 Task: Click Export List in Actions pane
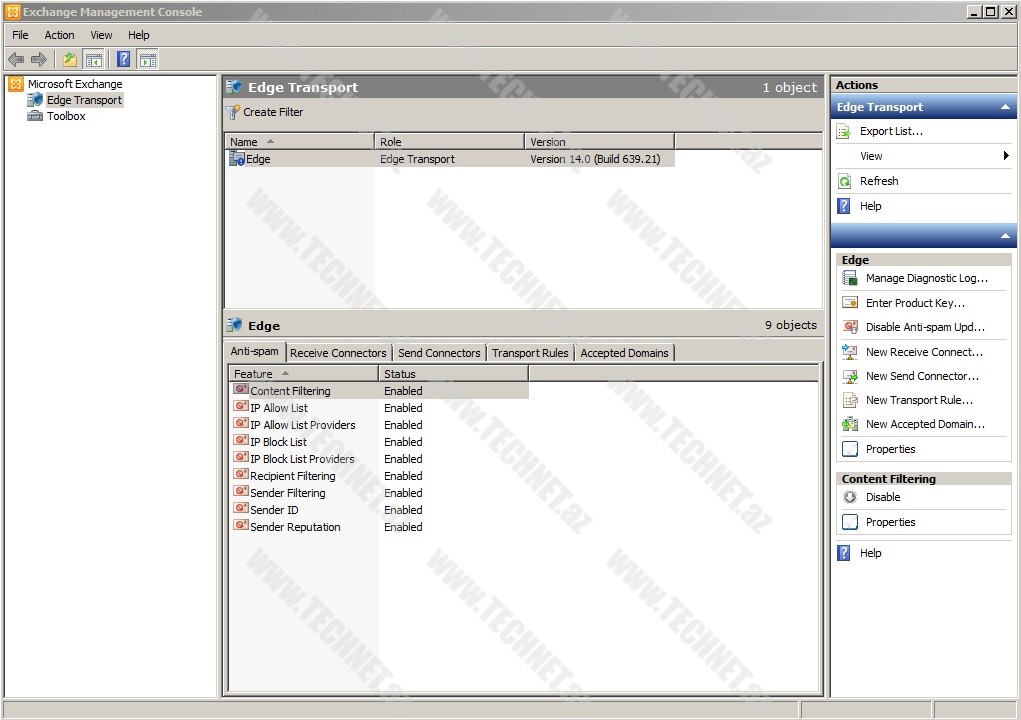tap(891, 131)
